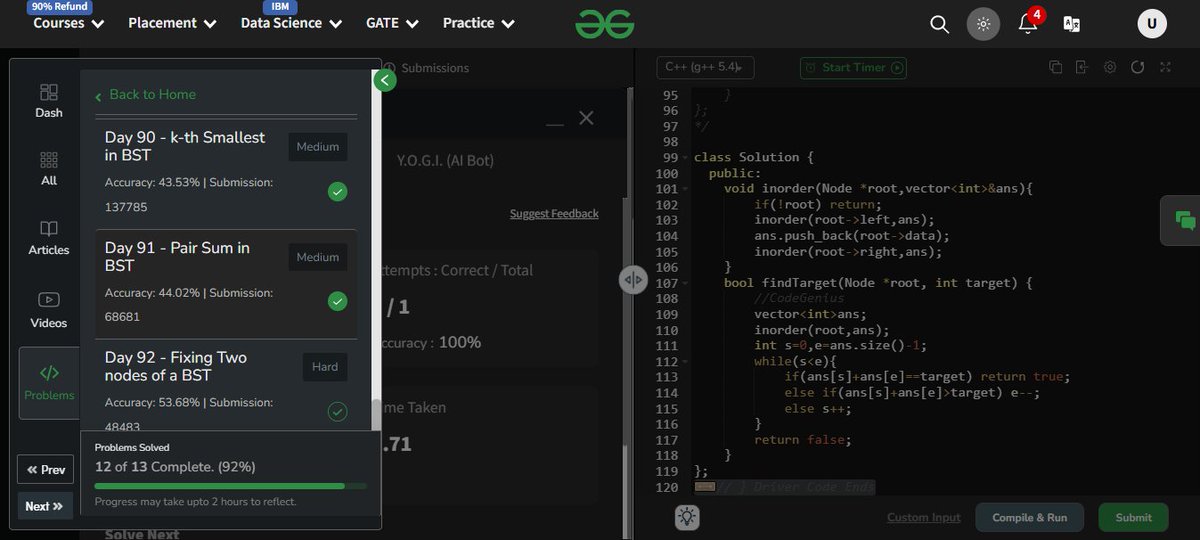
Task: Open the search magnifier icon
Action: pos(939,24)
